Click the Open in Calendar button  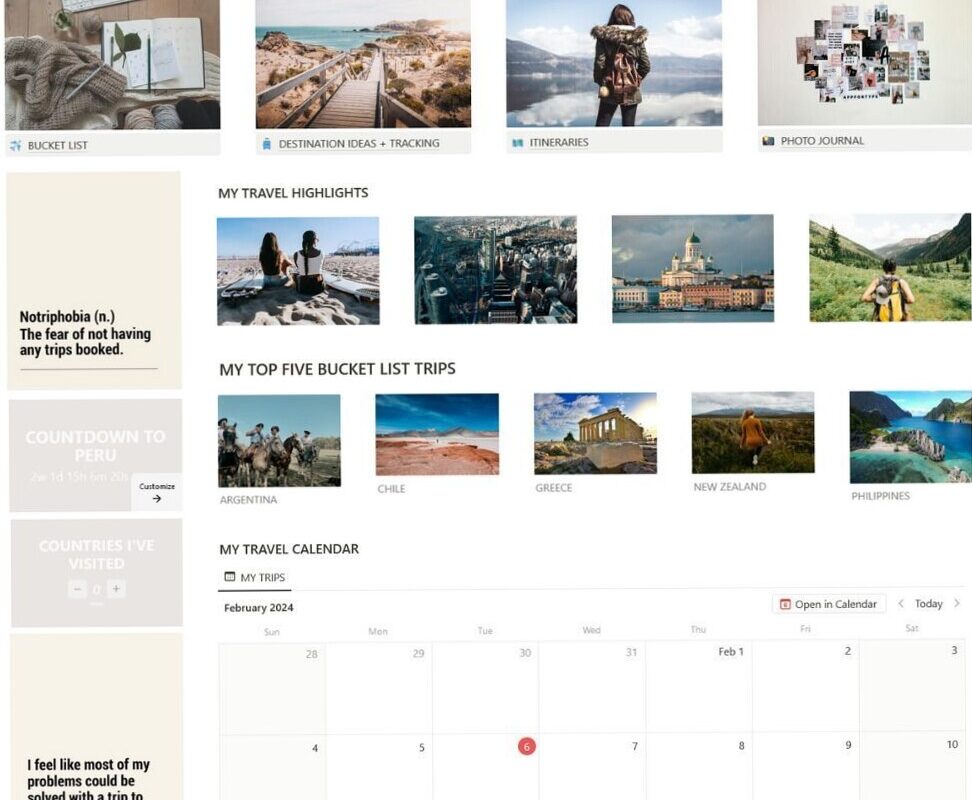(x=830, y=604)
